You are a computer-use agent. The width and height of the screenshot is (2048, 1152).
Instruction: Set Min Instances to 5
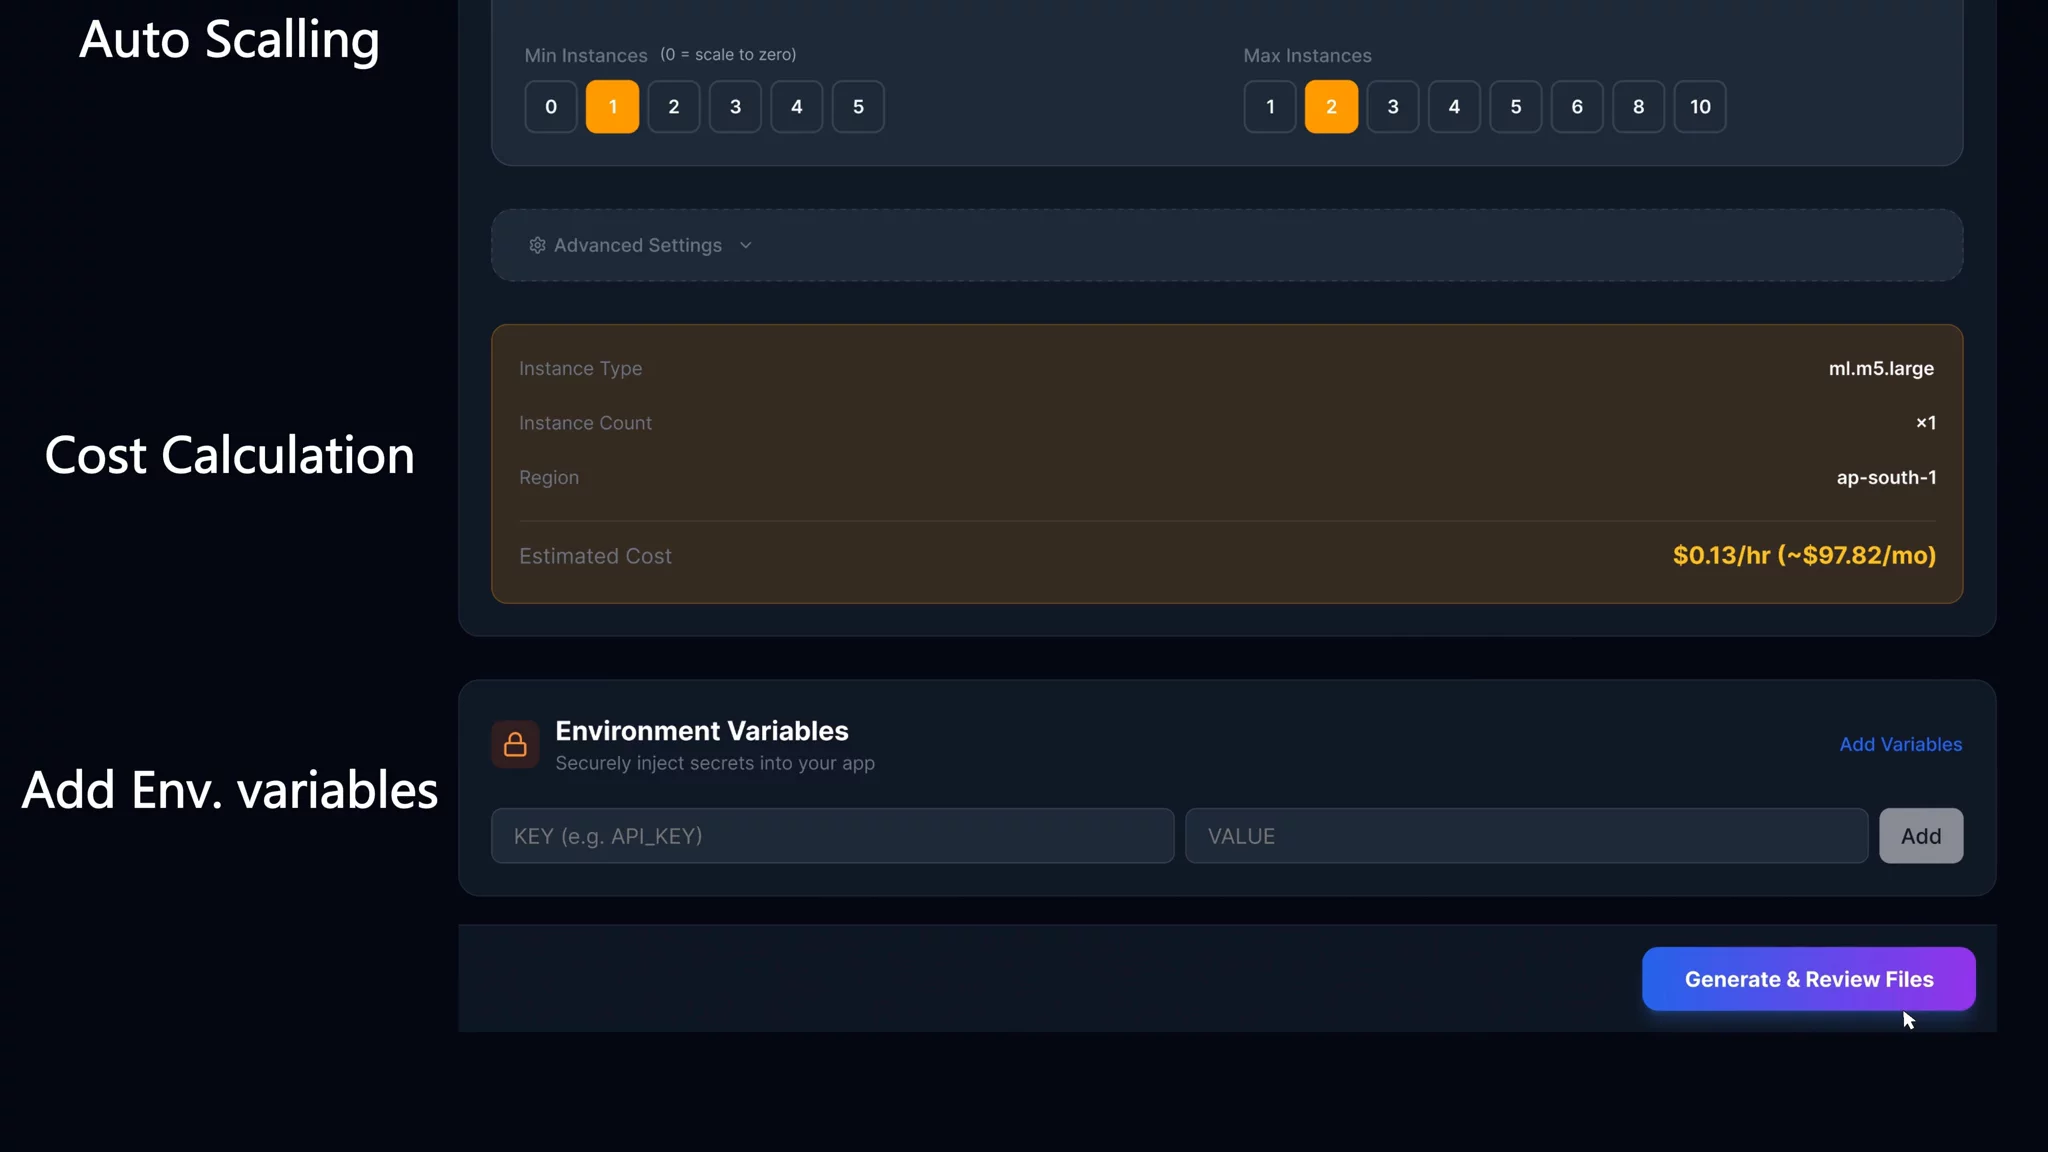pos(858,106)
